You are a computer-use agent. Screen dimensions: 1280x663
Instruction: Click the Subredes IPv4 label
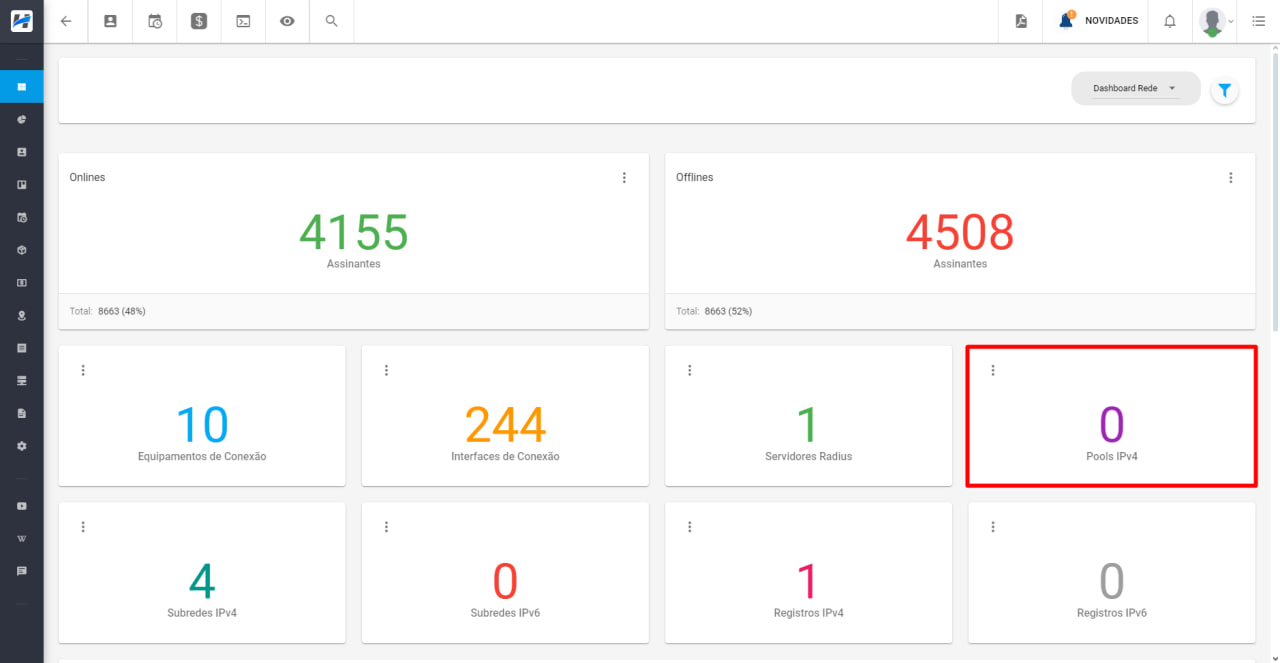click(202, 613)
